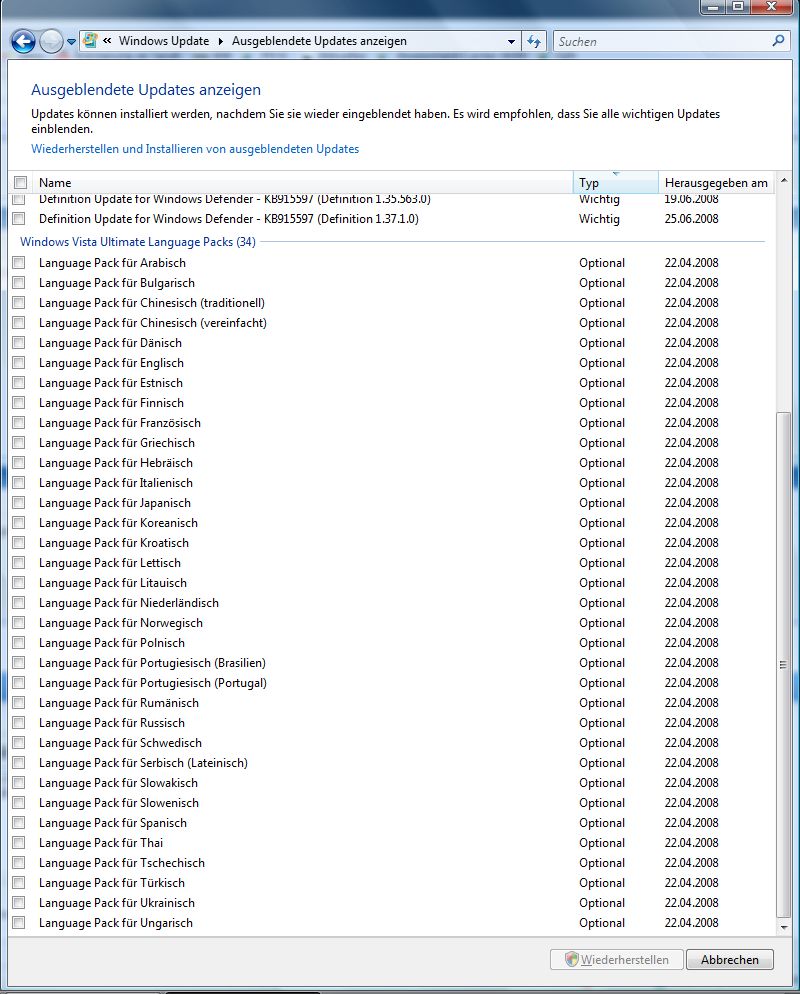The image size is (800, 994).
Task: Tick the select-all checkbox in header
Action: (20, 183)
